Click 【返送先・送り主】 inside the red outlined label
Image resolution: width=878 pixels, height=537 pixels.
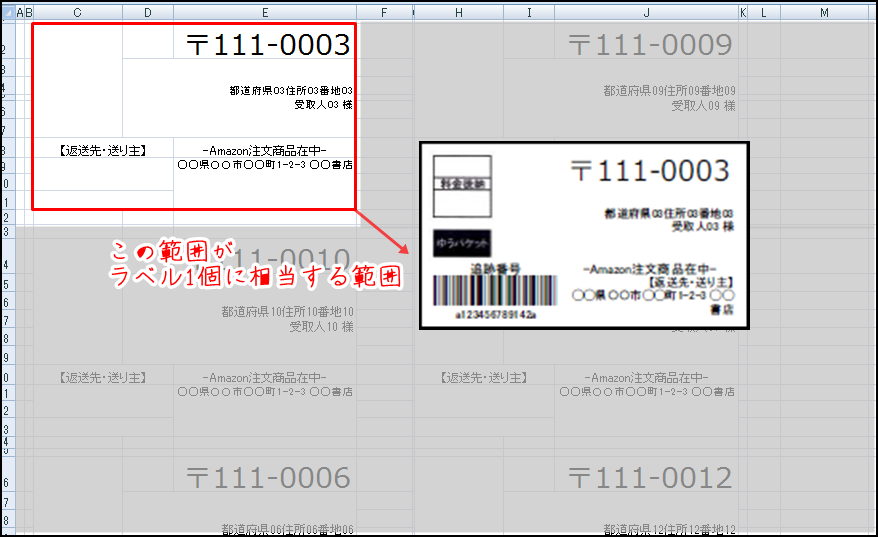pyautogui.click(x=102, y=151)
